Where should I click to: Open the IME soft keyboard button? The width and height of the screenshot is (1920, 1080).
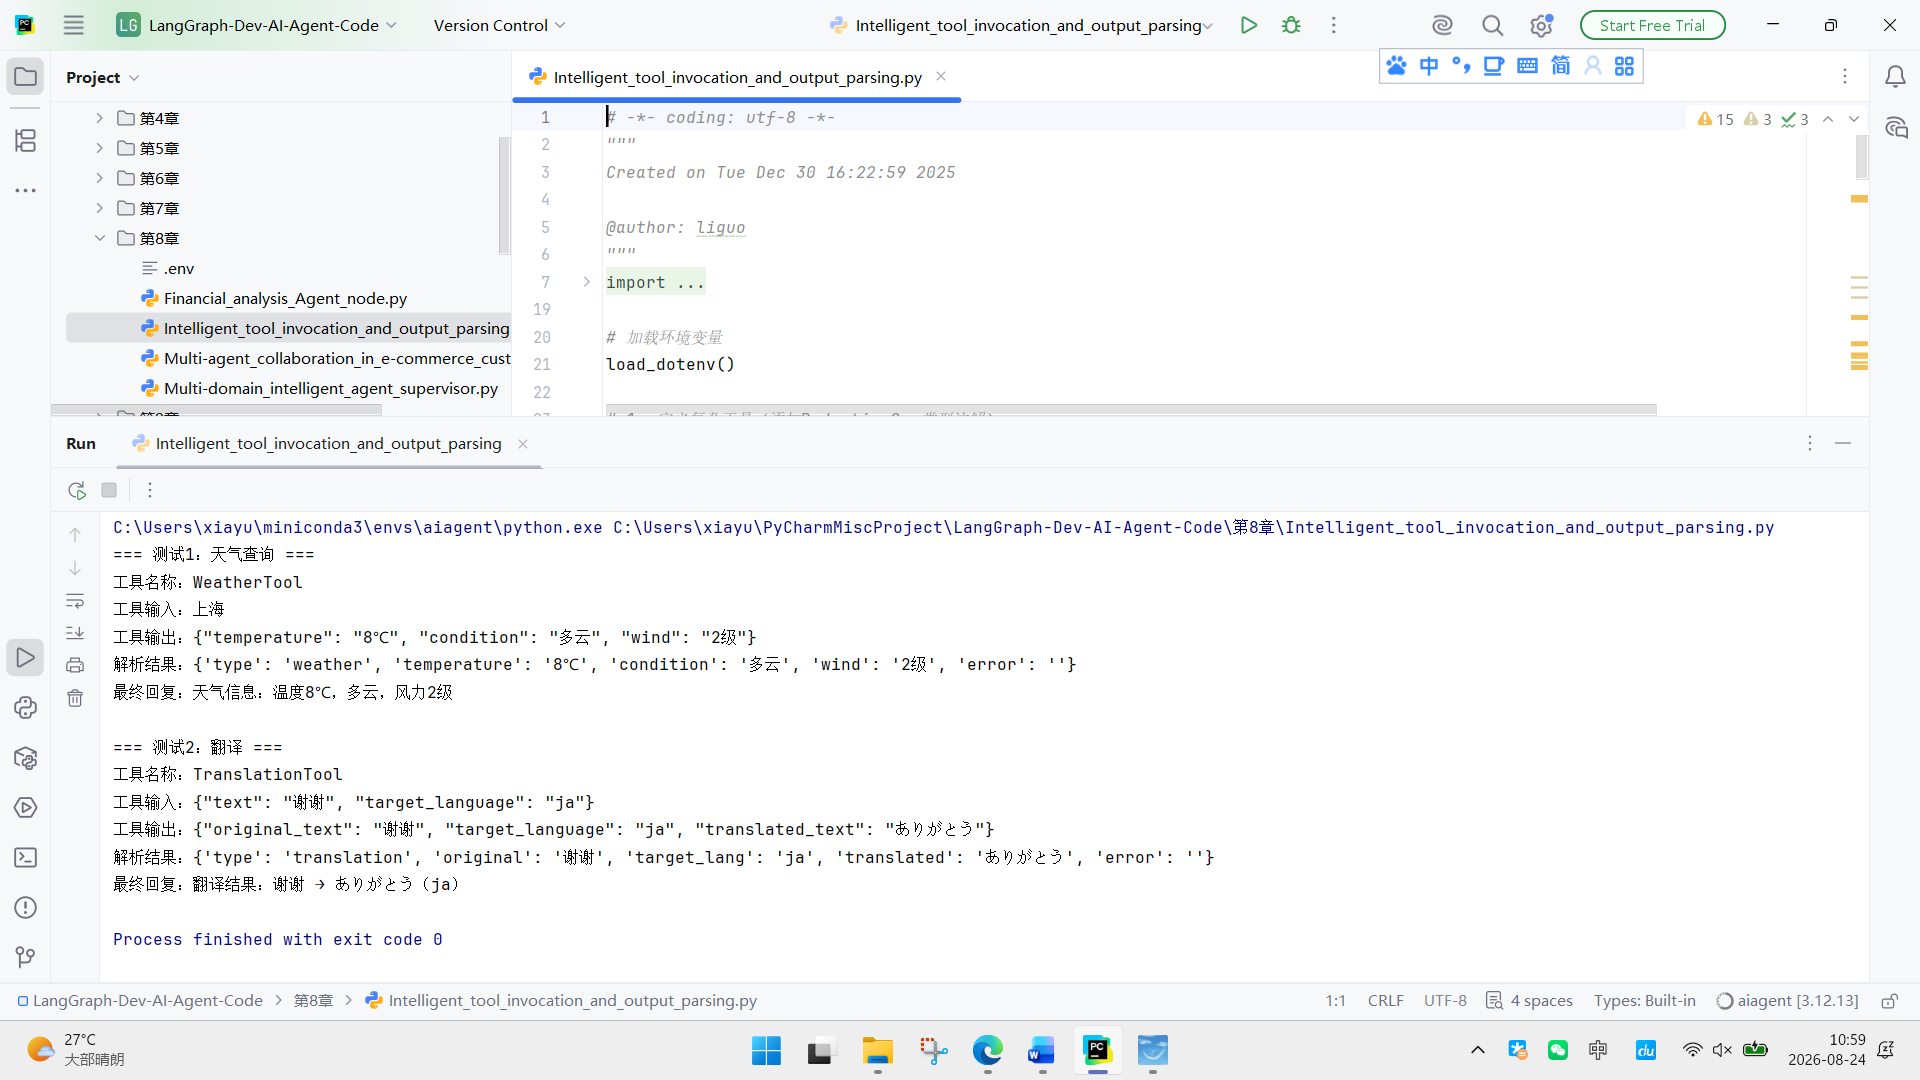coord(1527,66)
